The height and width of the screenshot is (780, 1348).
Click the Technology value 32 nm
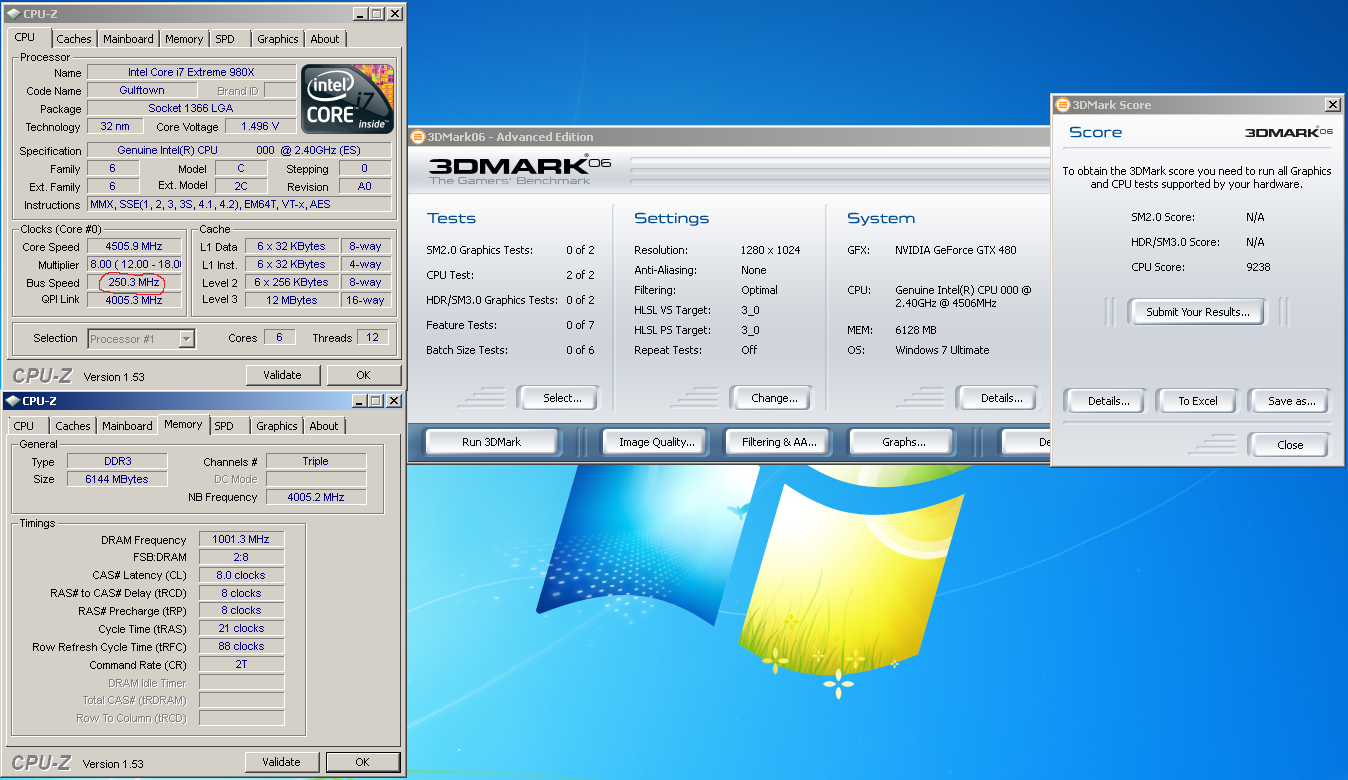(x=115, y=127)
